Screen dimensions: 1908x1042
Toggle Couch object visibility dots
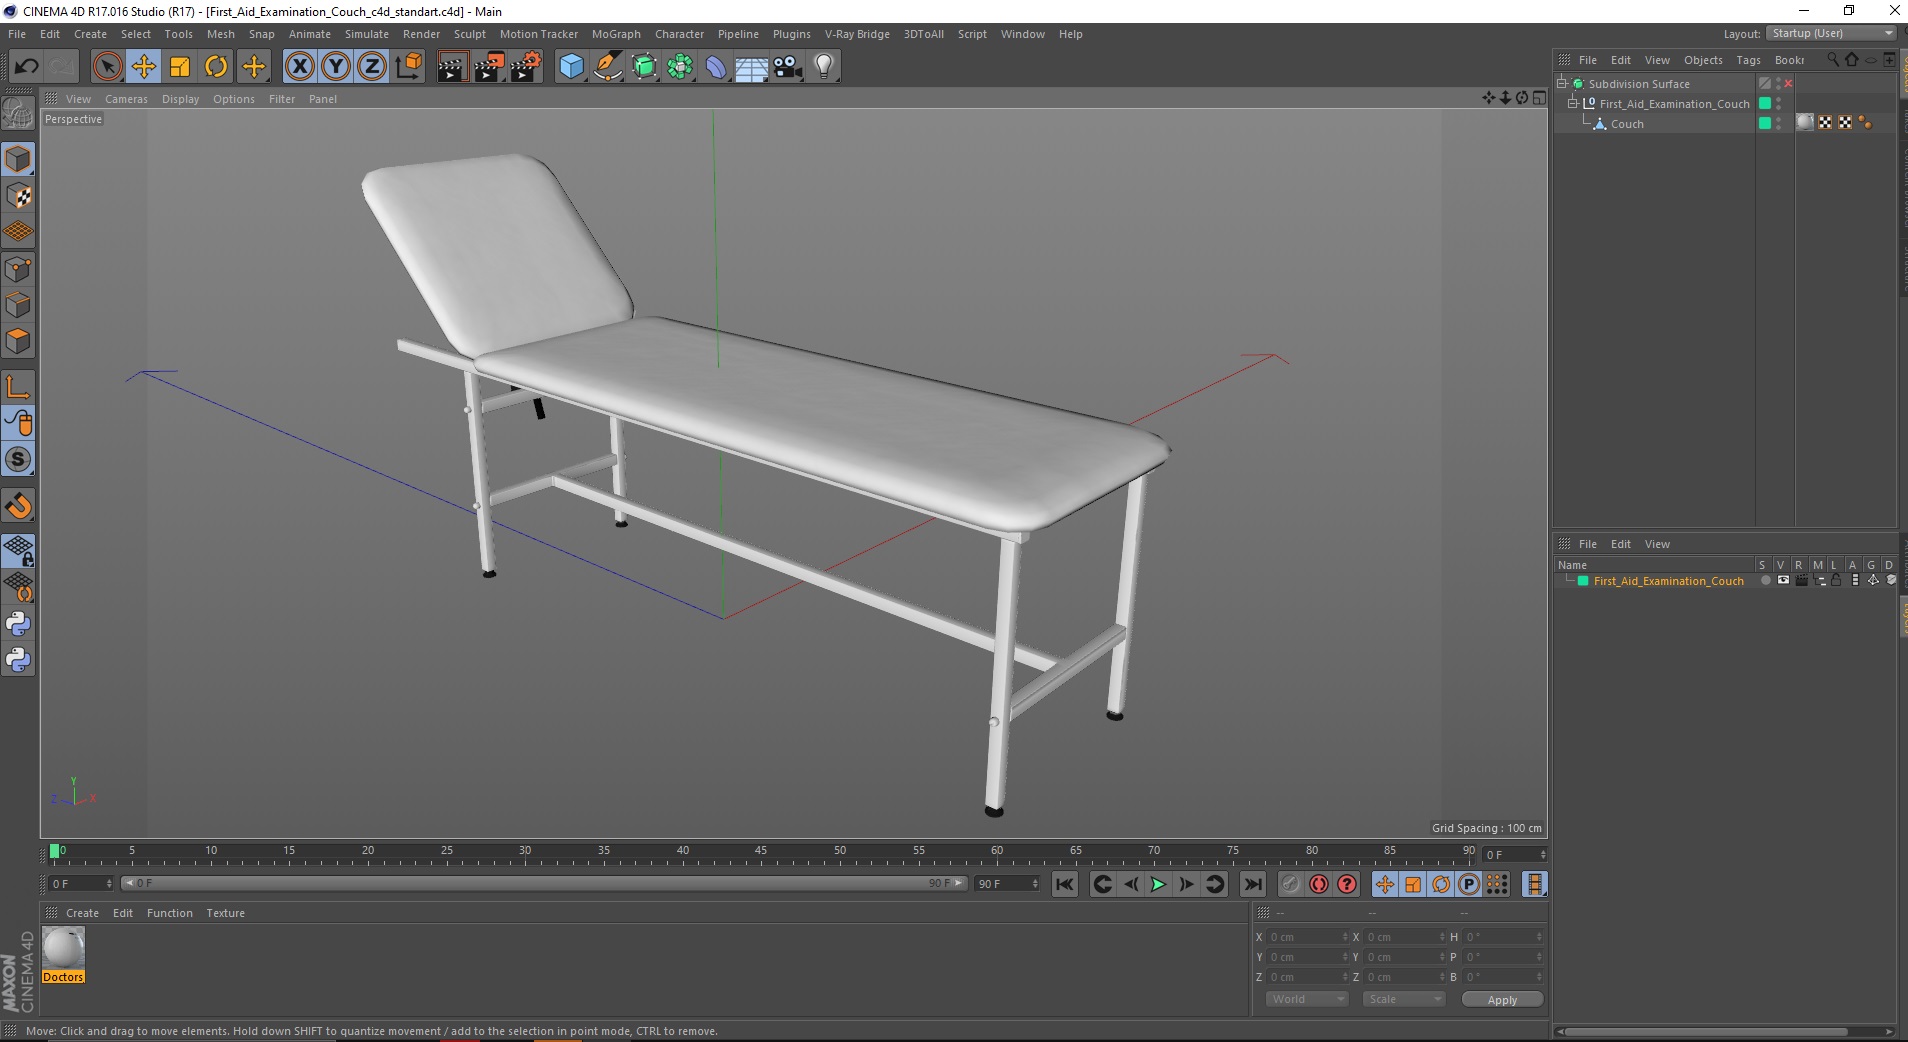(1778, 124)
